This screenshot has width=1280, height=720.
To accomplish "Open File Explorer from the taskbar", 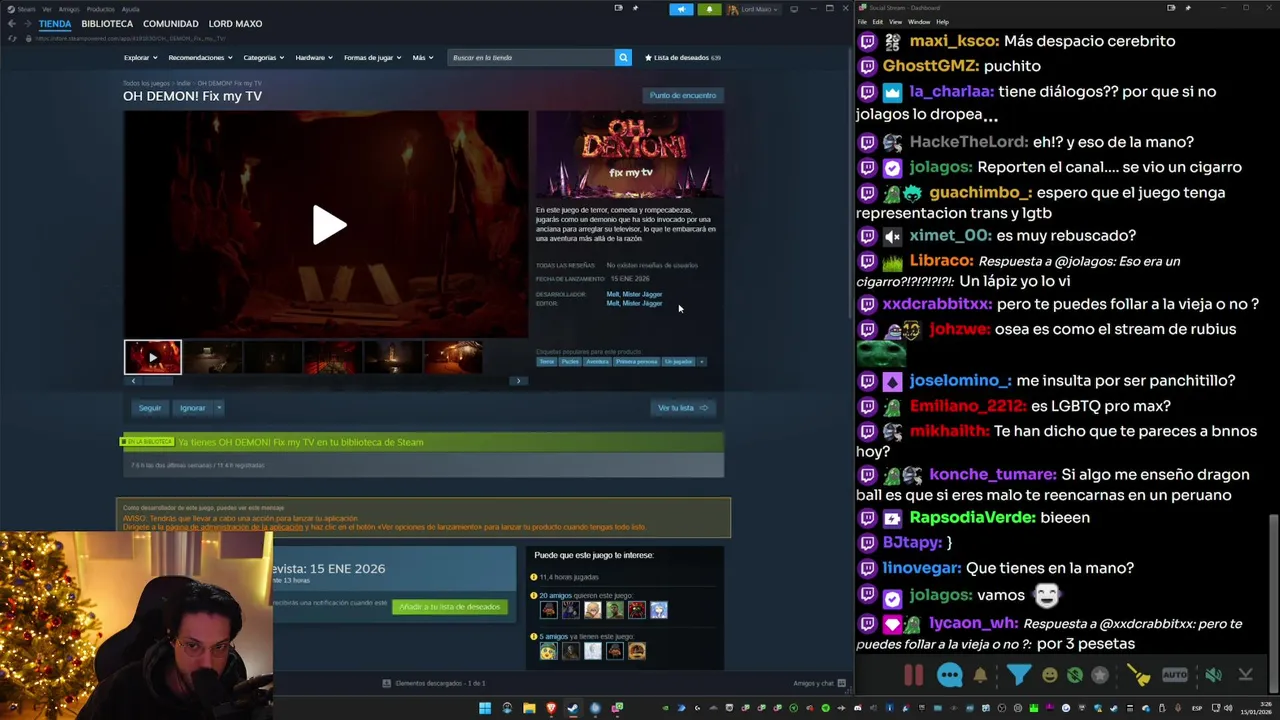I will (529, 708).
